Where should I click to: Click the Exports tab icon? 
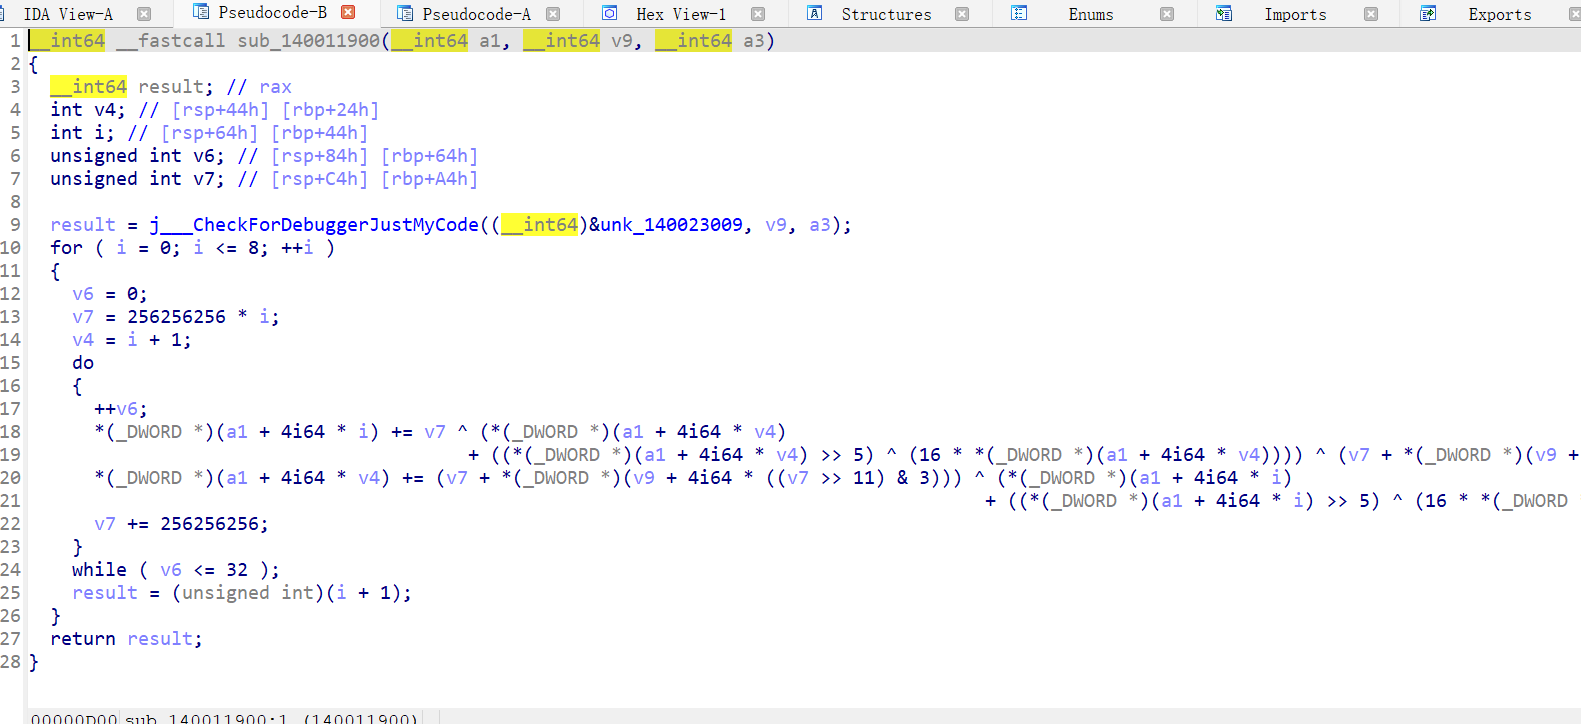pyautogui.click(x=1428, y=14)
